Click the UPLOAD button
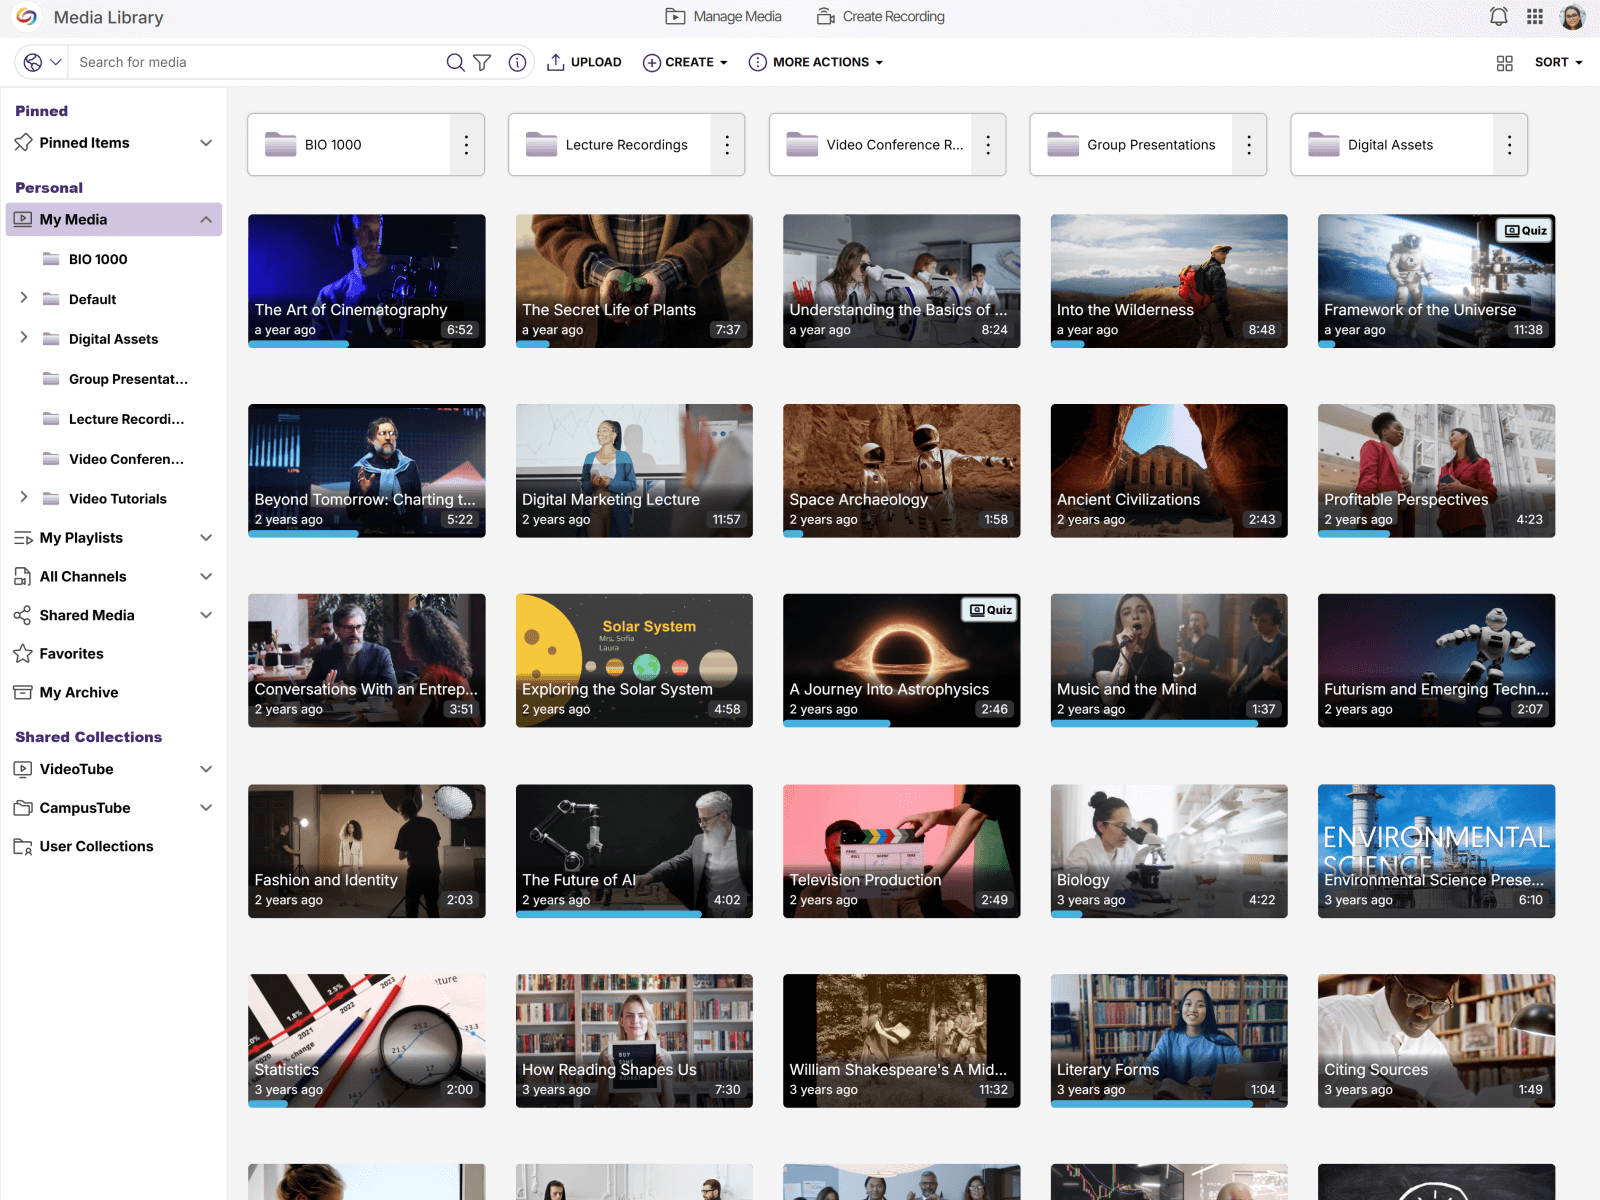Screen dimensions: 1600x1200 585,62
